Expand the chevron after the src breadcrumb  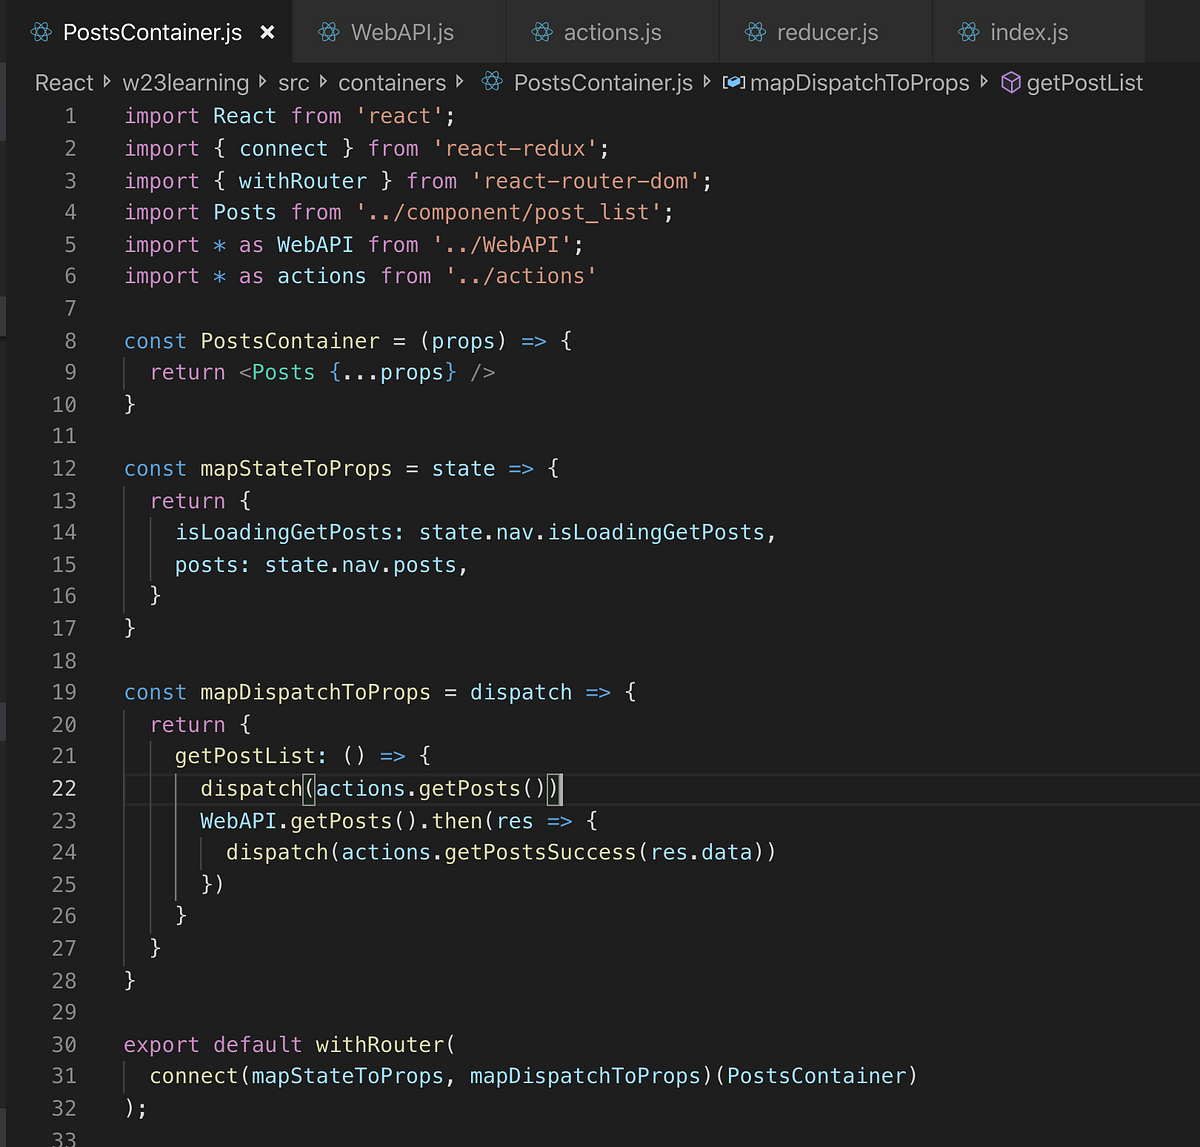[x=322, y=82]
